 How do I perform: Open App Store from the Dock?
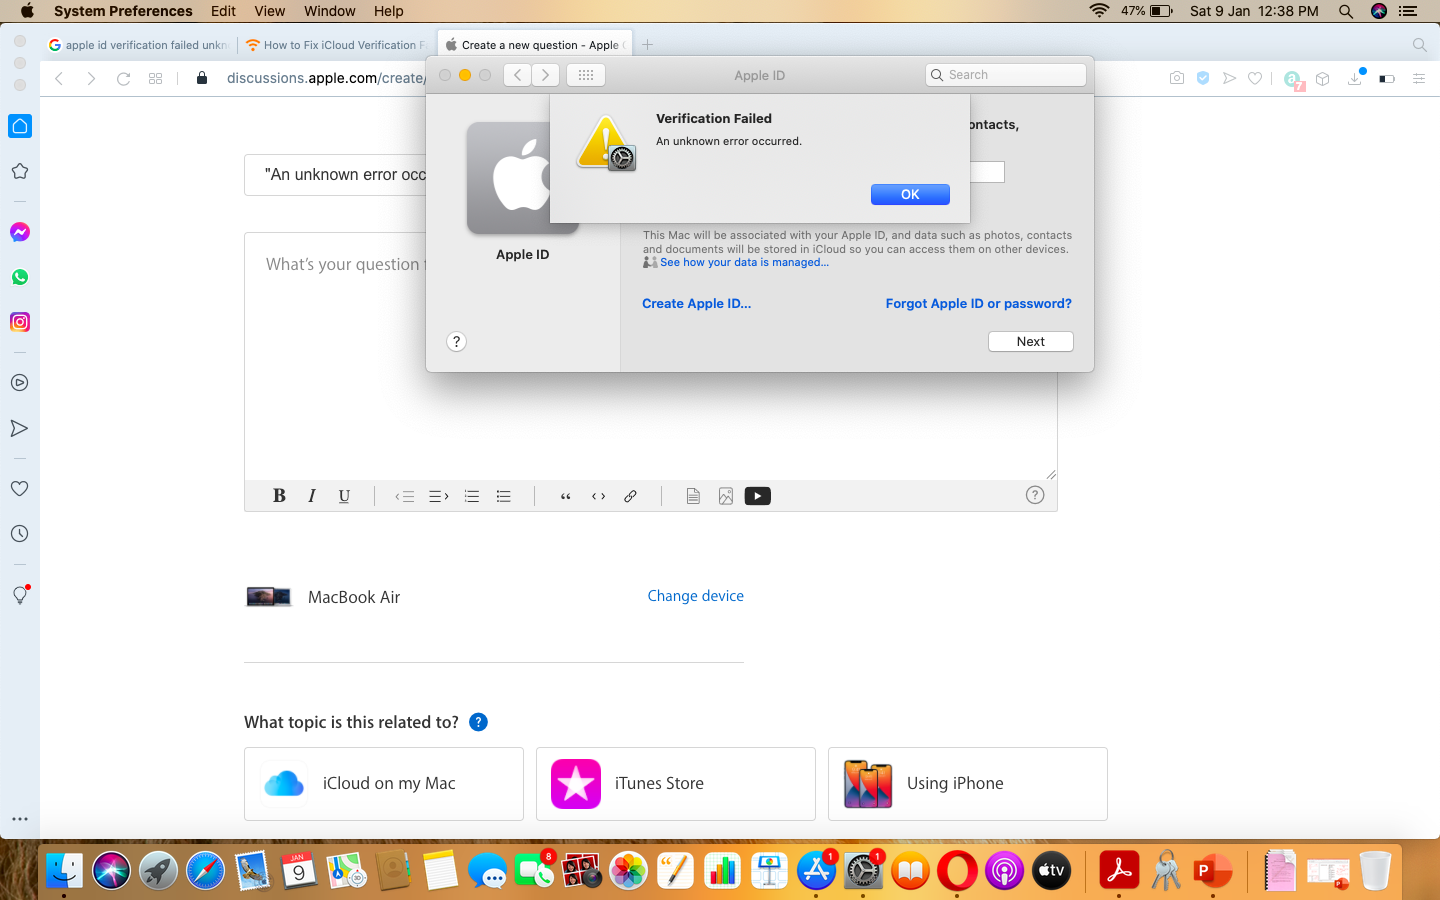tap(816, 871)
